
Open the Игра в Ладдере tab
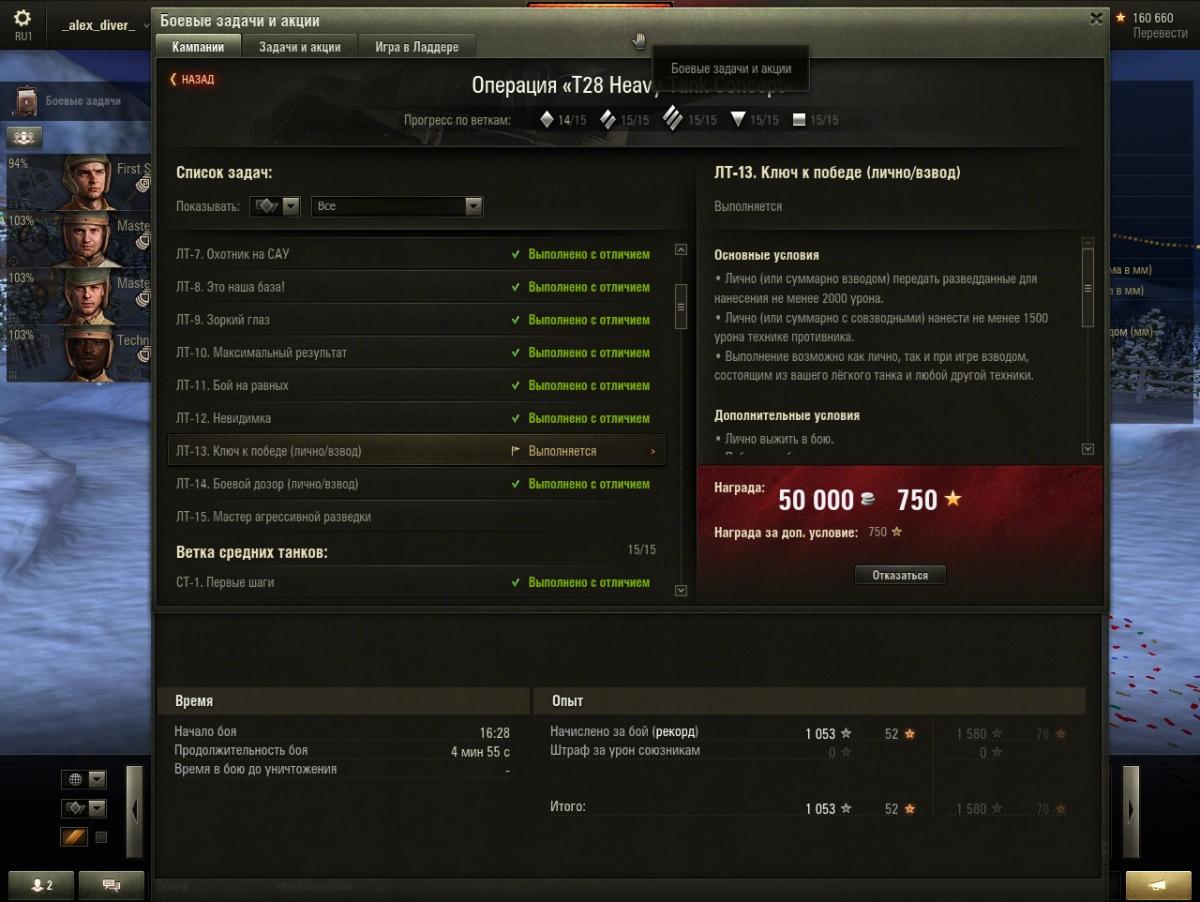pos(416,47)
